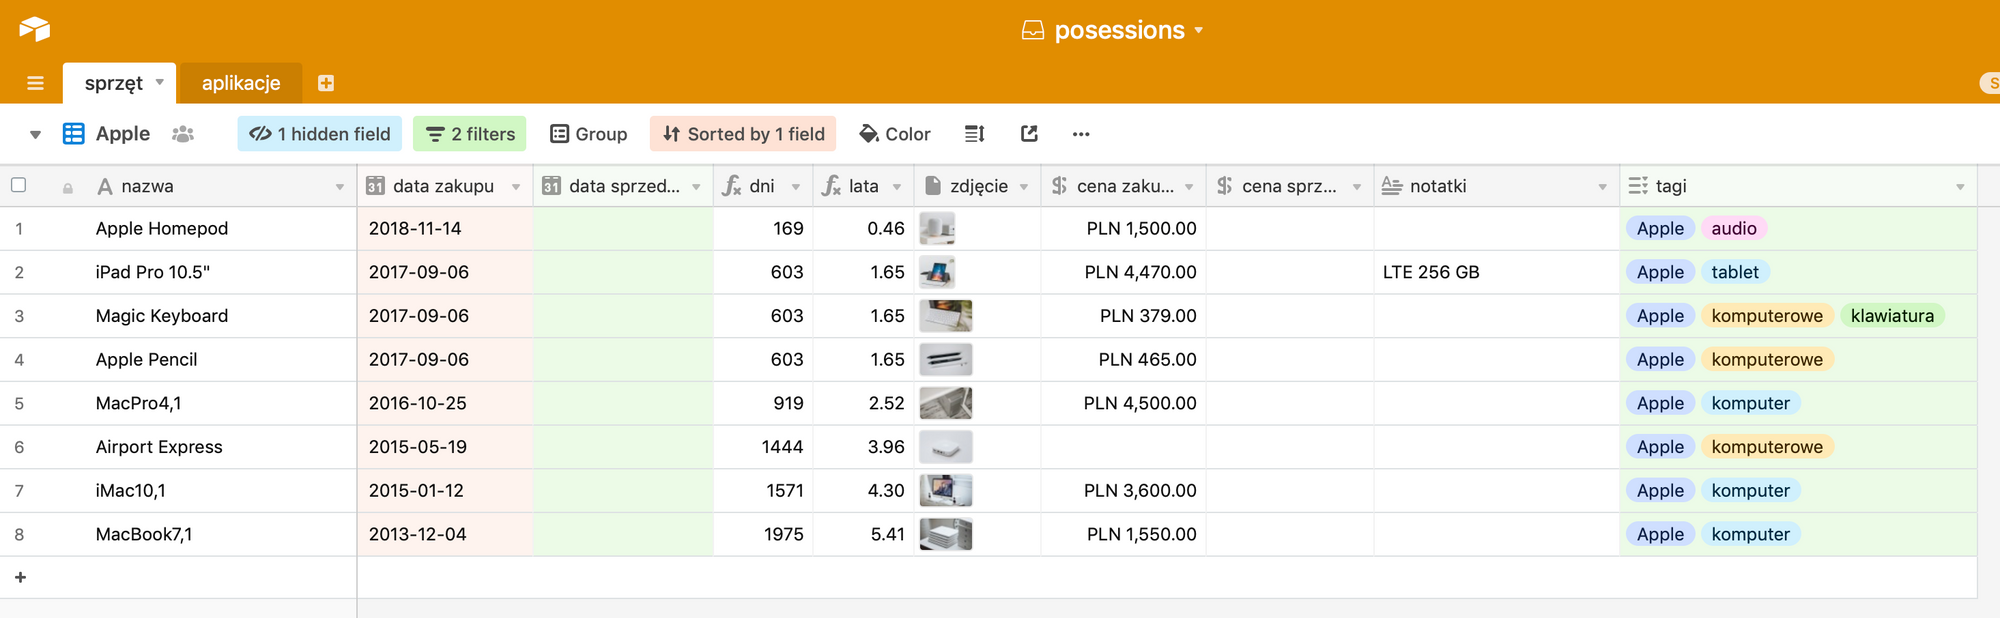
Task: Expand the views sidebar triangle
Action: point(35,134)
